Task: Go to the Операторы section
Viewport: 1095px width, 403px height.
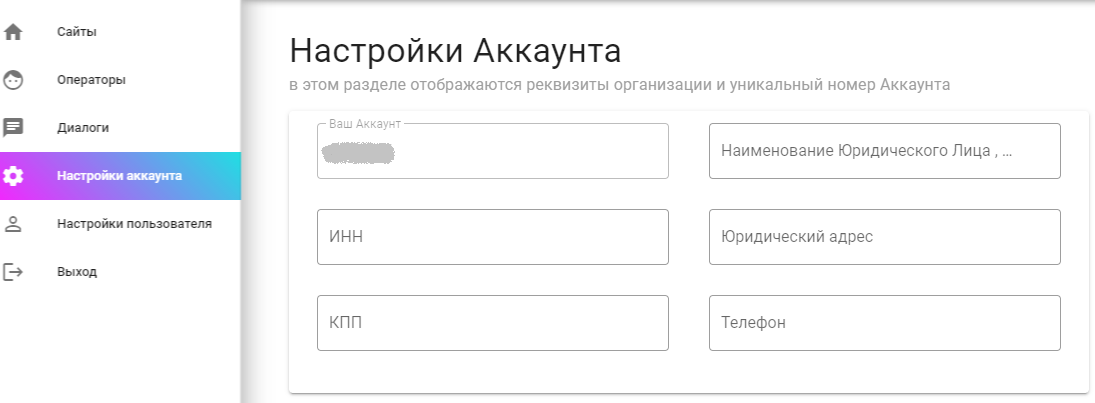Action: (x=91, y=80)
